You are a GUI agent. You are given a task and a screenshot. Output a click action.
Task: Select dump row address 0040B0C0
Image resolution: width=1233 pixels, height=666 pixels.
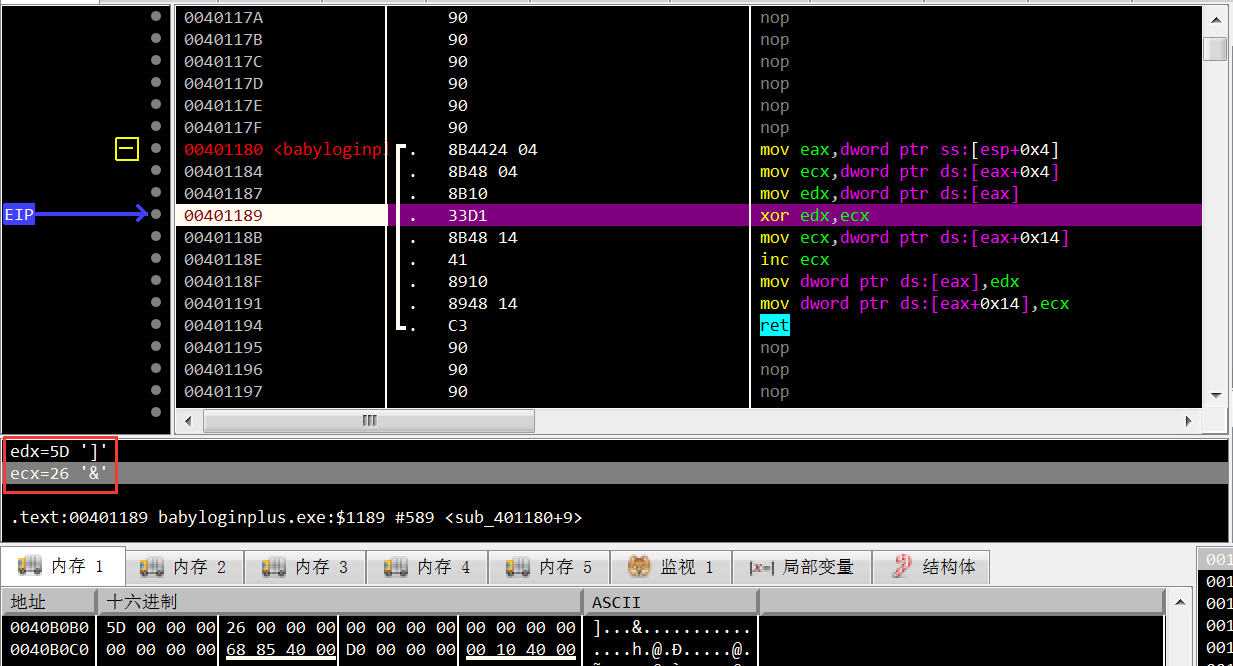pos(49,650)
